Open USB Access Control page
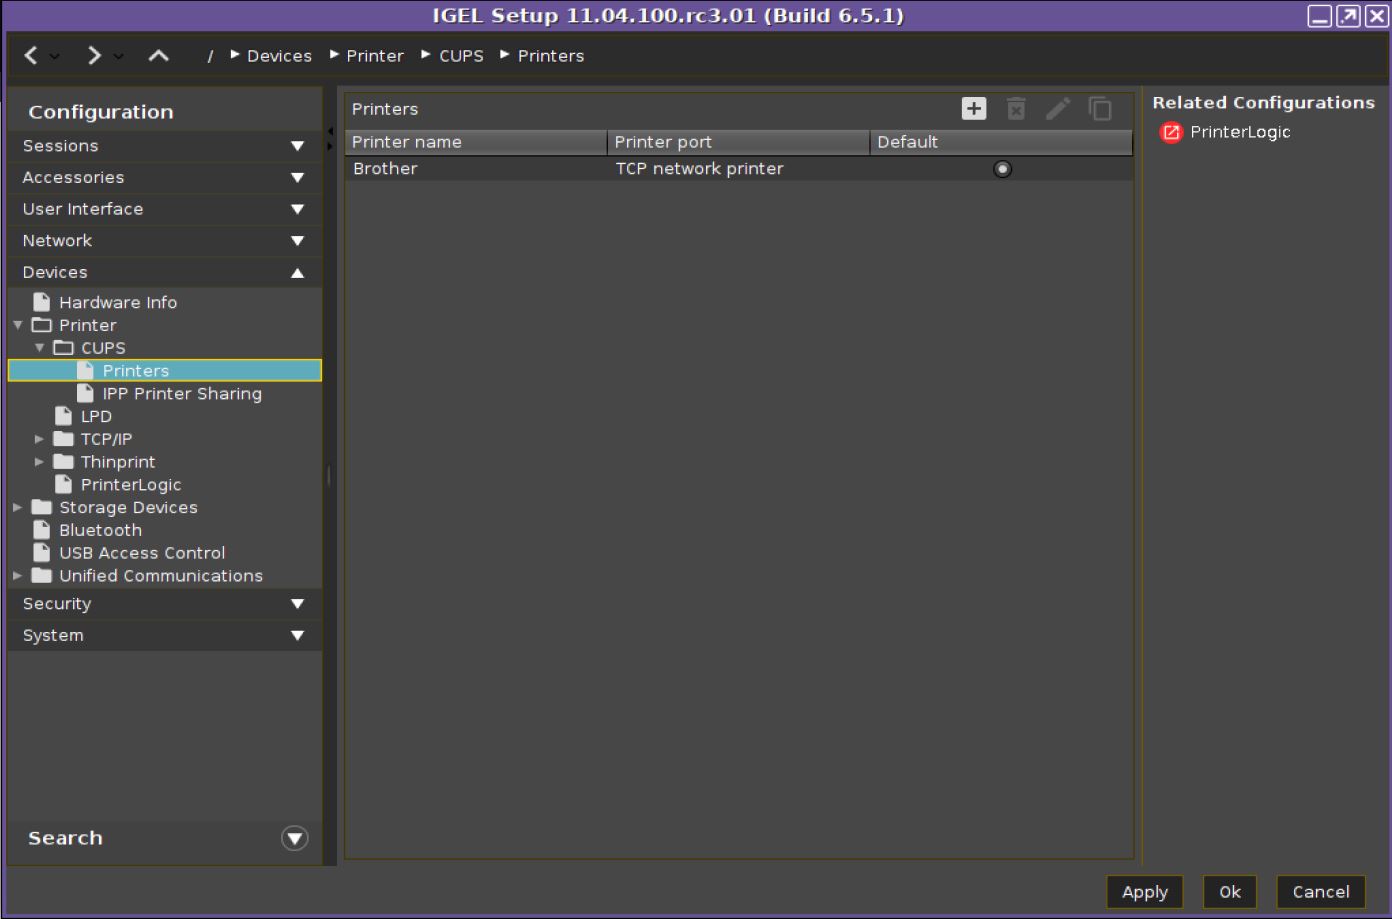The height and width of the screenshot is (919, 1392). tap(141, 553)
